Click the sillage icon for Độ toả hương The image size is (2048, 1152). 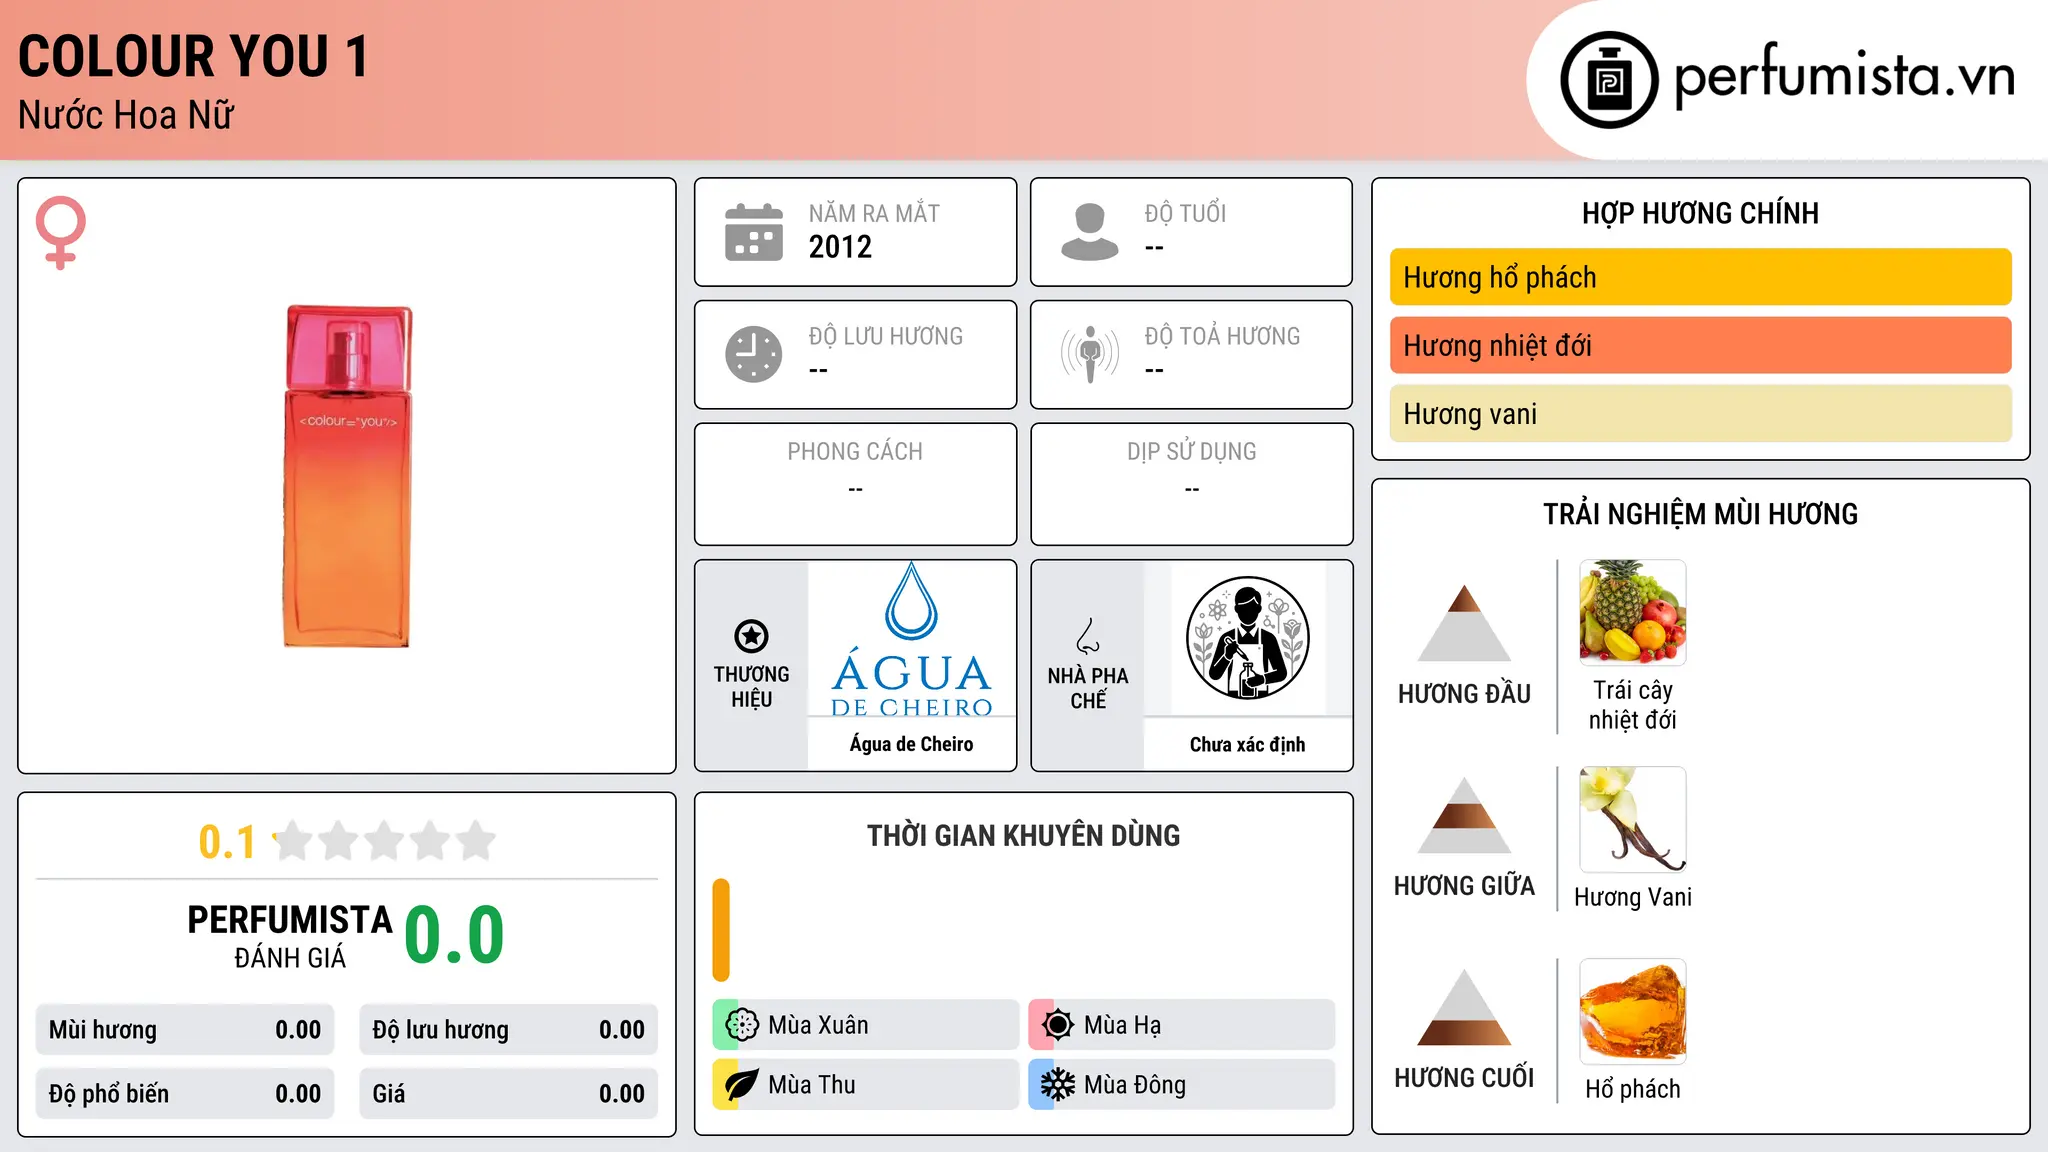[x=1090, y=354]
